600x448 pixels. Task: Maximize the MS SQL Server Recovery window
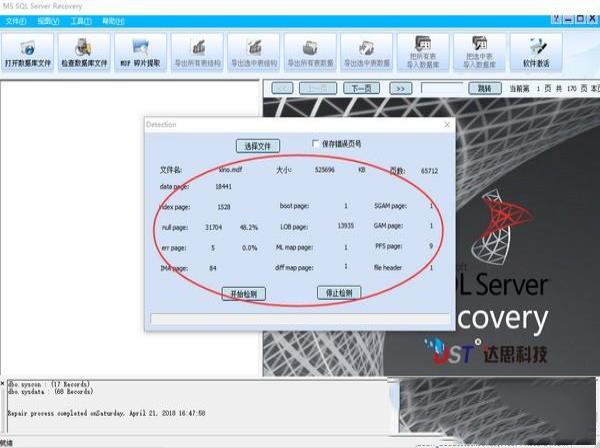(581, 18)
